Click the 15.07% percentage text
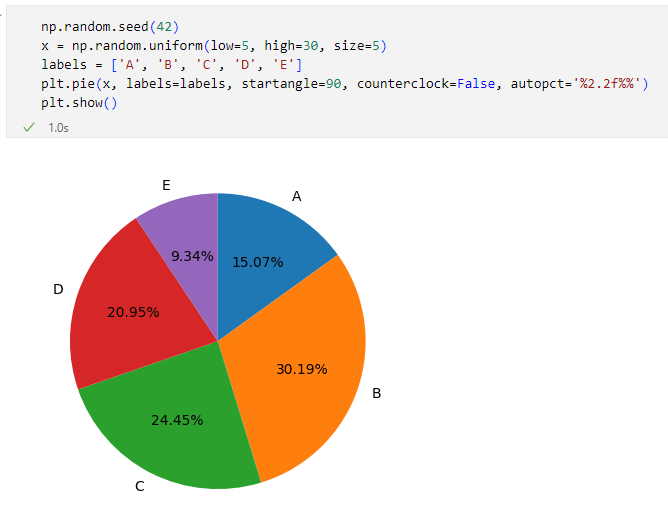 pyautogui.click(x=257, y=262)
